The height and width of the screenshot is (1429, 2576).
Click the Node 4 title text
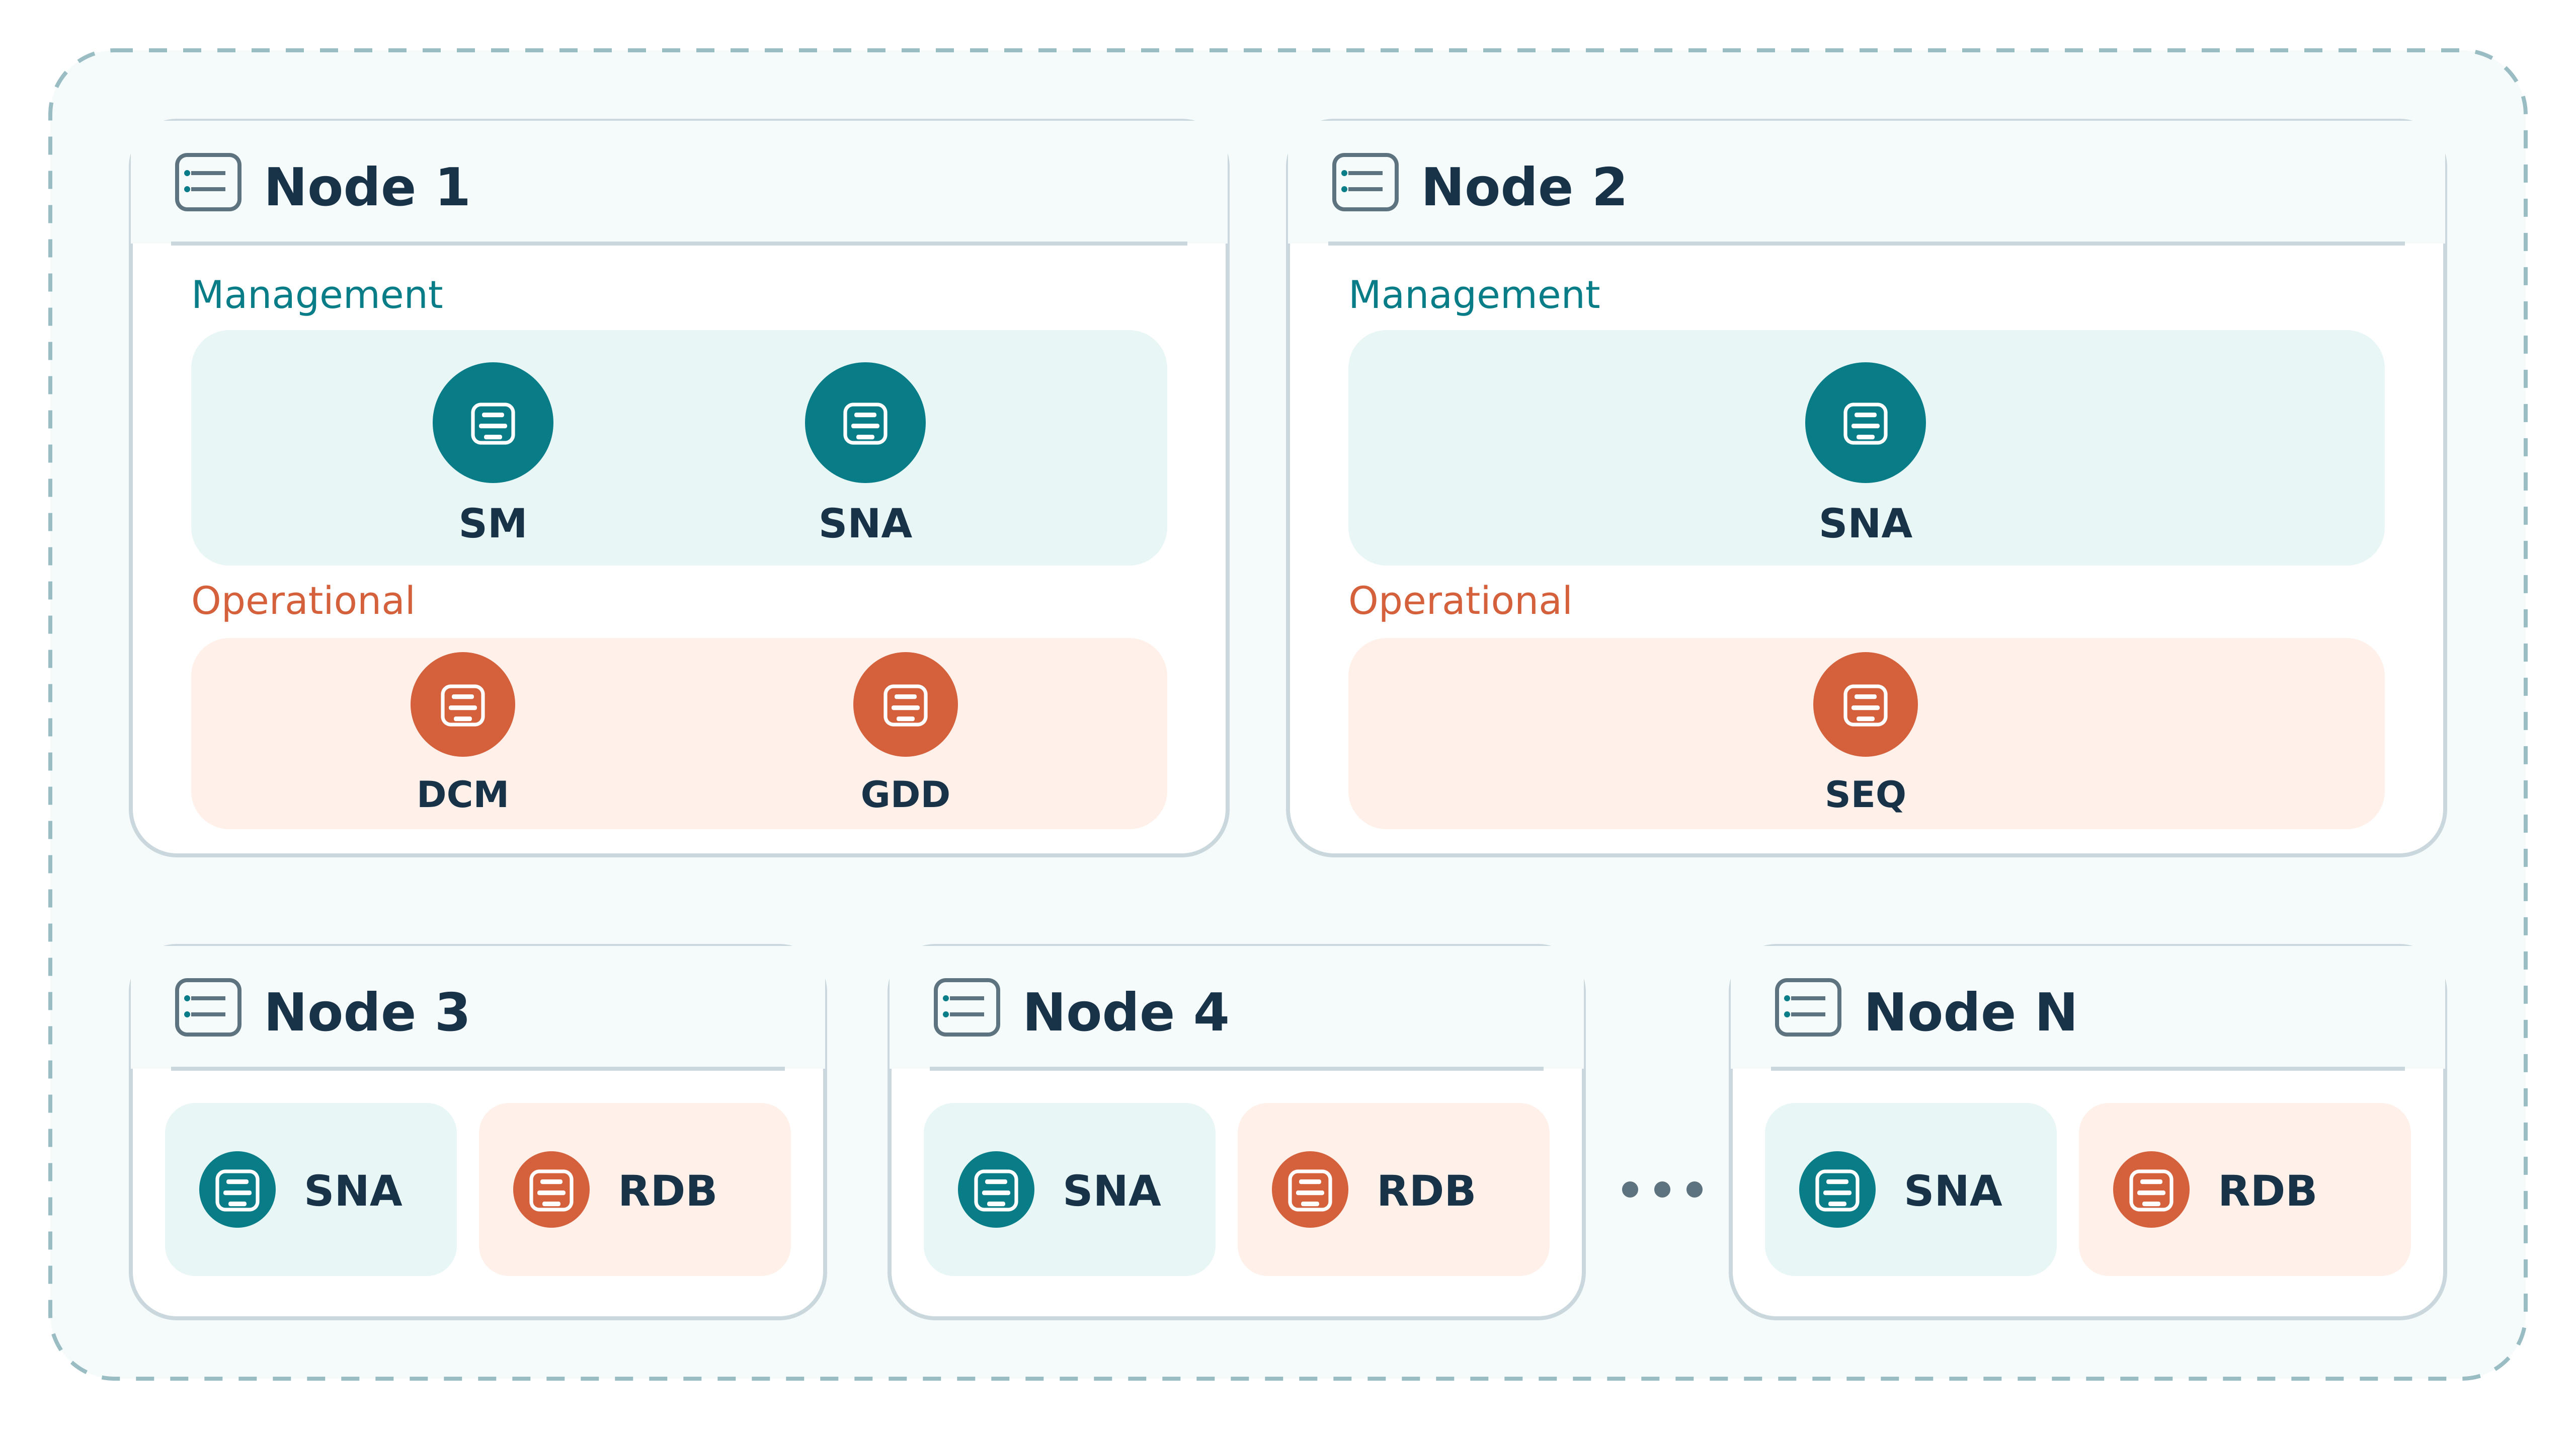coord(1126,1012)
